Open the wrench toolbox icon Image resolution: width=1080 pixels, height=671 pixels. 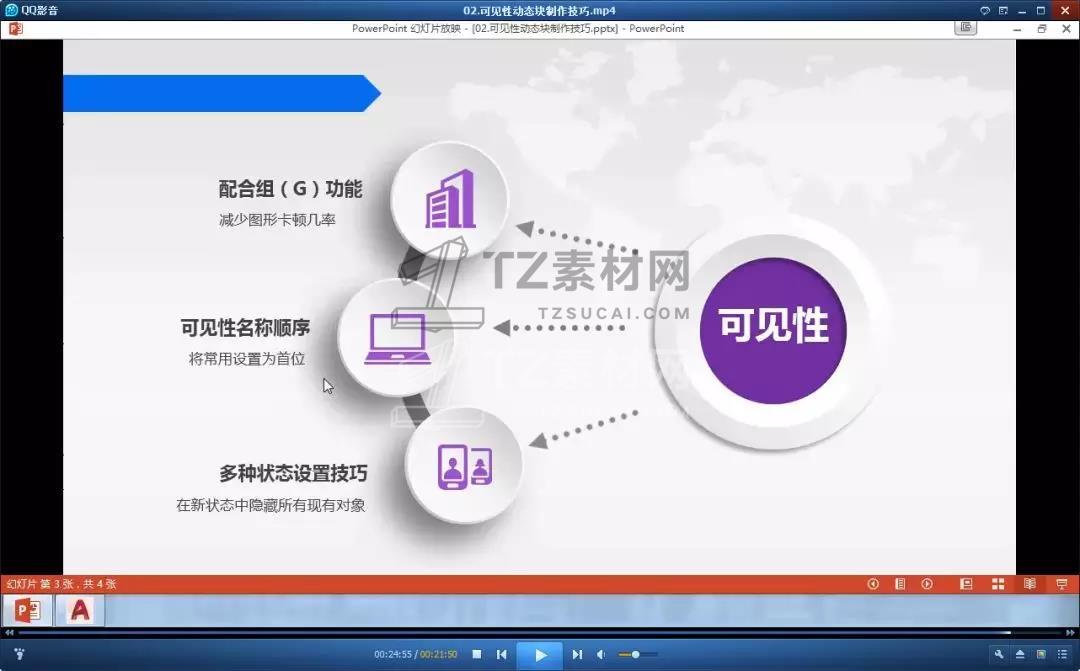[x=998, y=654]
